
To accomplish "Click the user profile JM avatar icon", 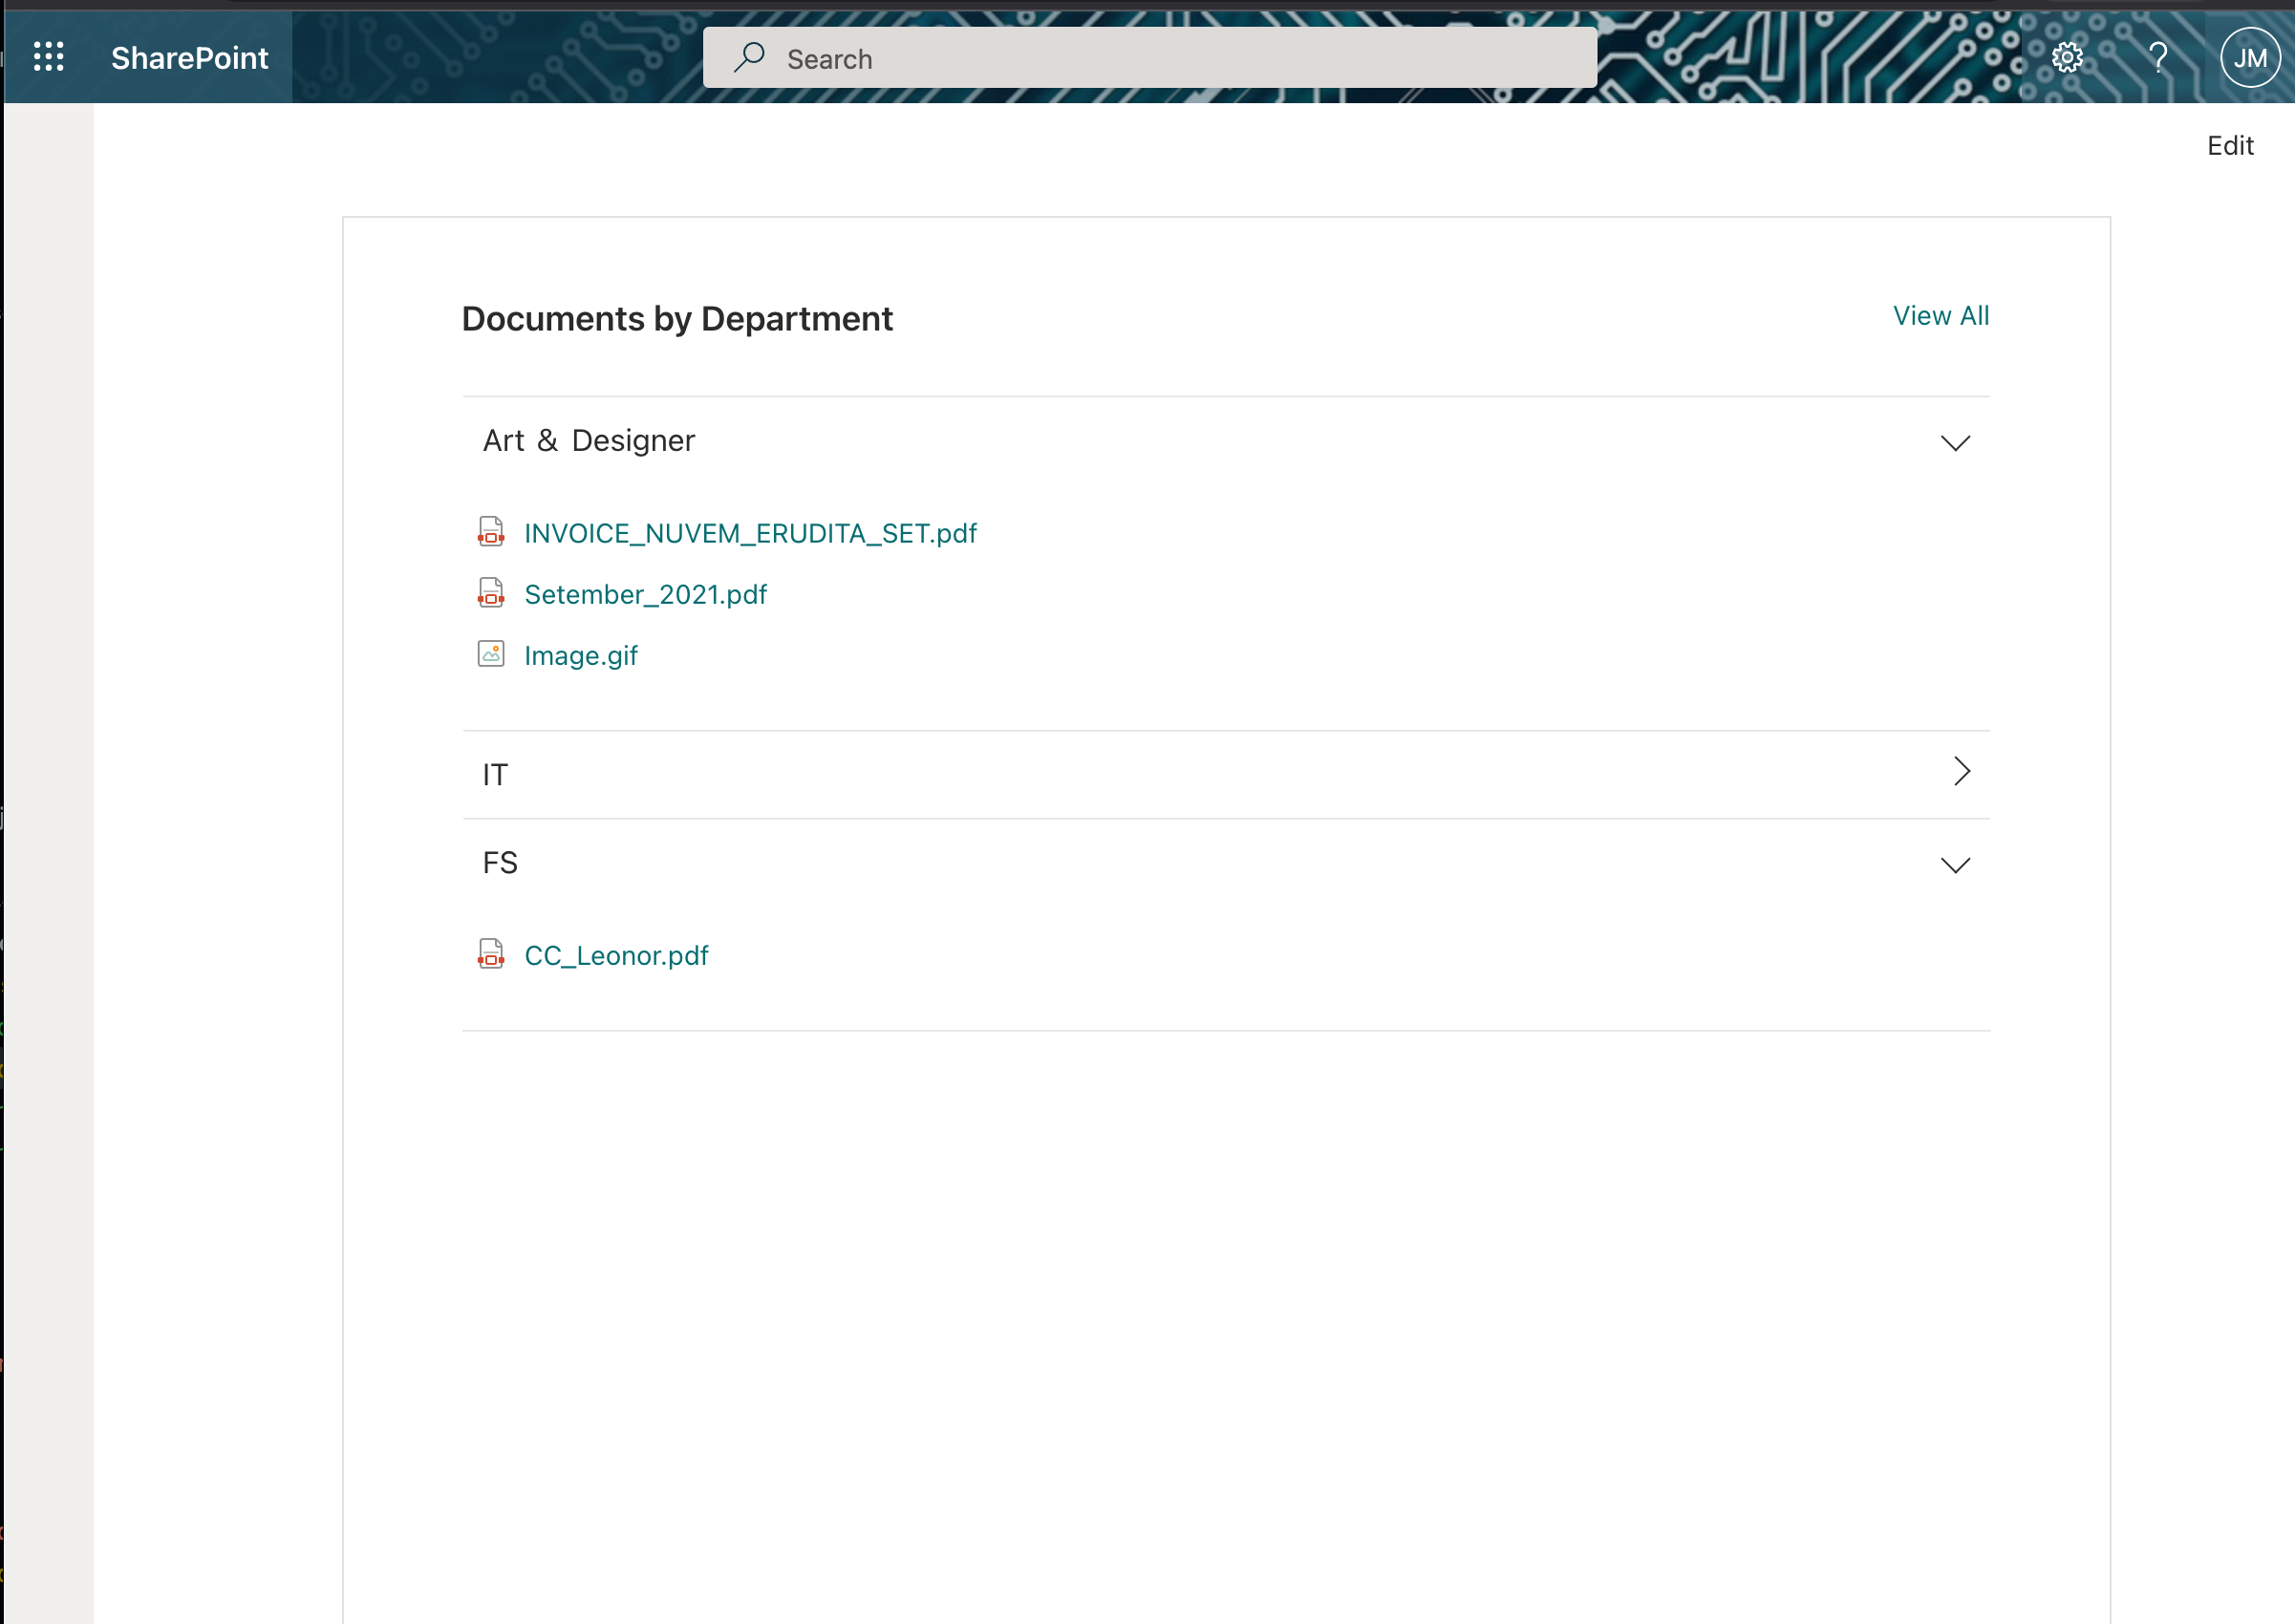I will [x=2253, y=58].
